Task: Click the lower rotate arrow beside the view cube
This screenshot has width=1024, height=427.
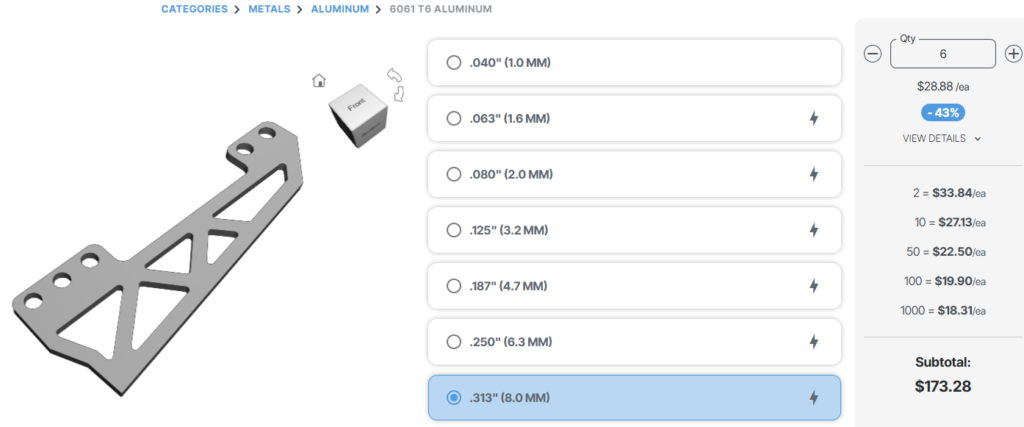Action: click(400, 94)
